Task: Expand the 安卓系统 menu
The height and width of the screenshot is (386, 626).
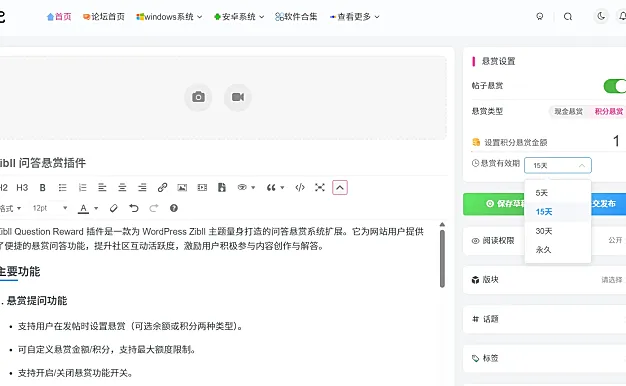Action: click(x=239, y=17)
